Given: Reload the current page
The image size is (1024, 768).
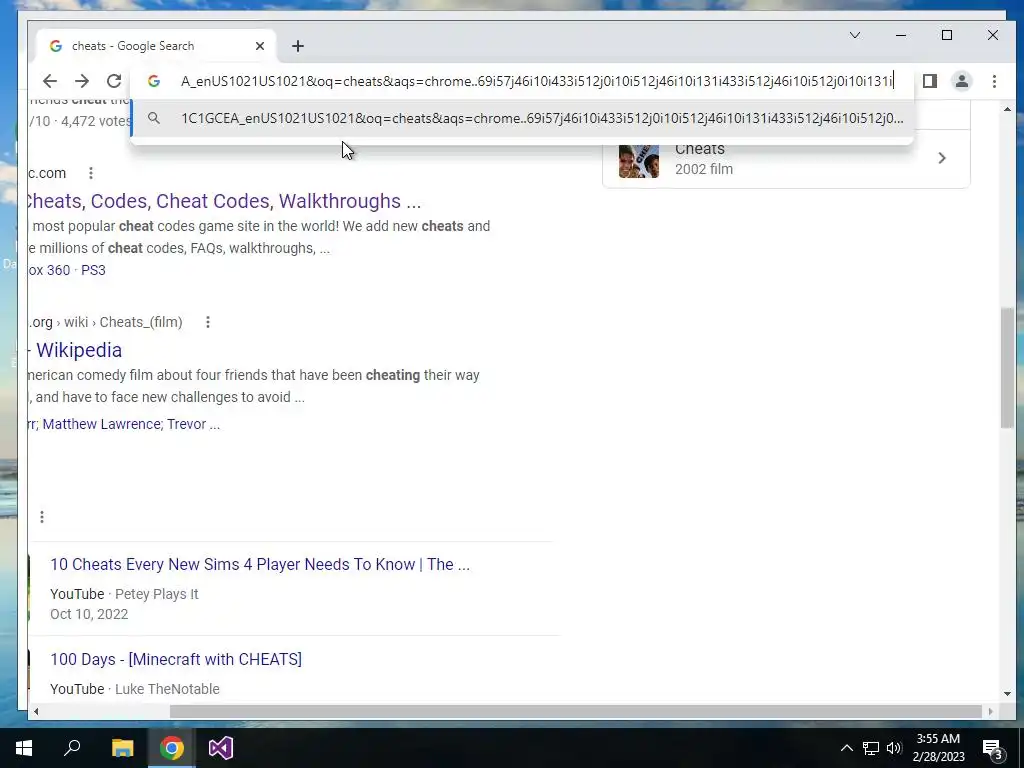Looking at the screenshot, I should (114, 81).
